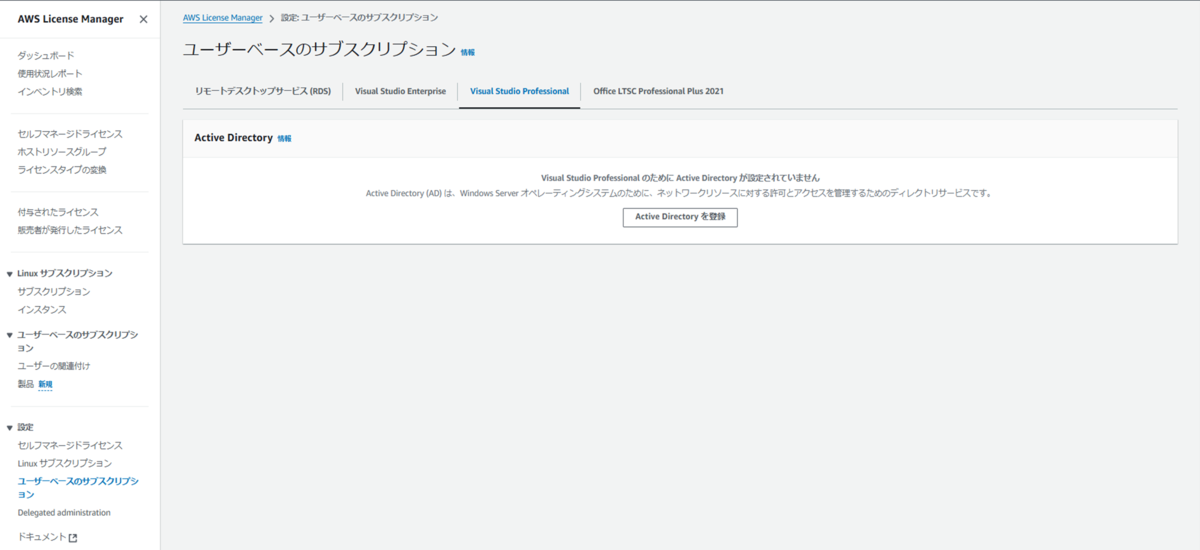Switch to リモートデスクトップサービス (RDS) tab
Screen dimensions: 1200x550
pos(263,91)
